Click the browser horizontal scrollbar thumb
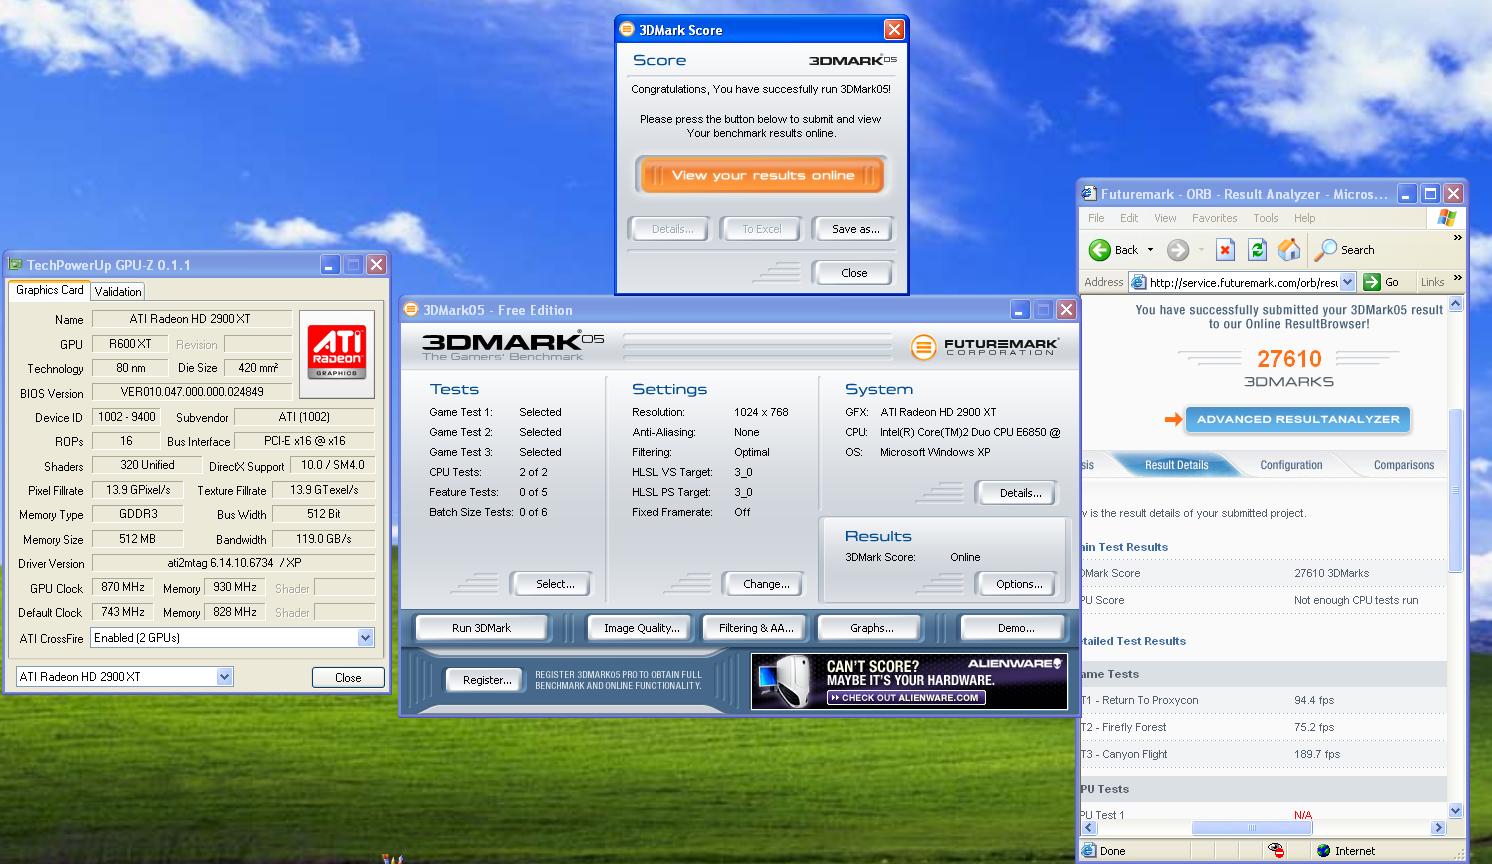This screenshot has height=864, width=1492. coord(1251,828)
